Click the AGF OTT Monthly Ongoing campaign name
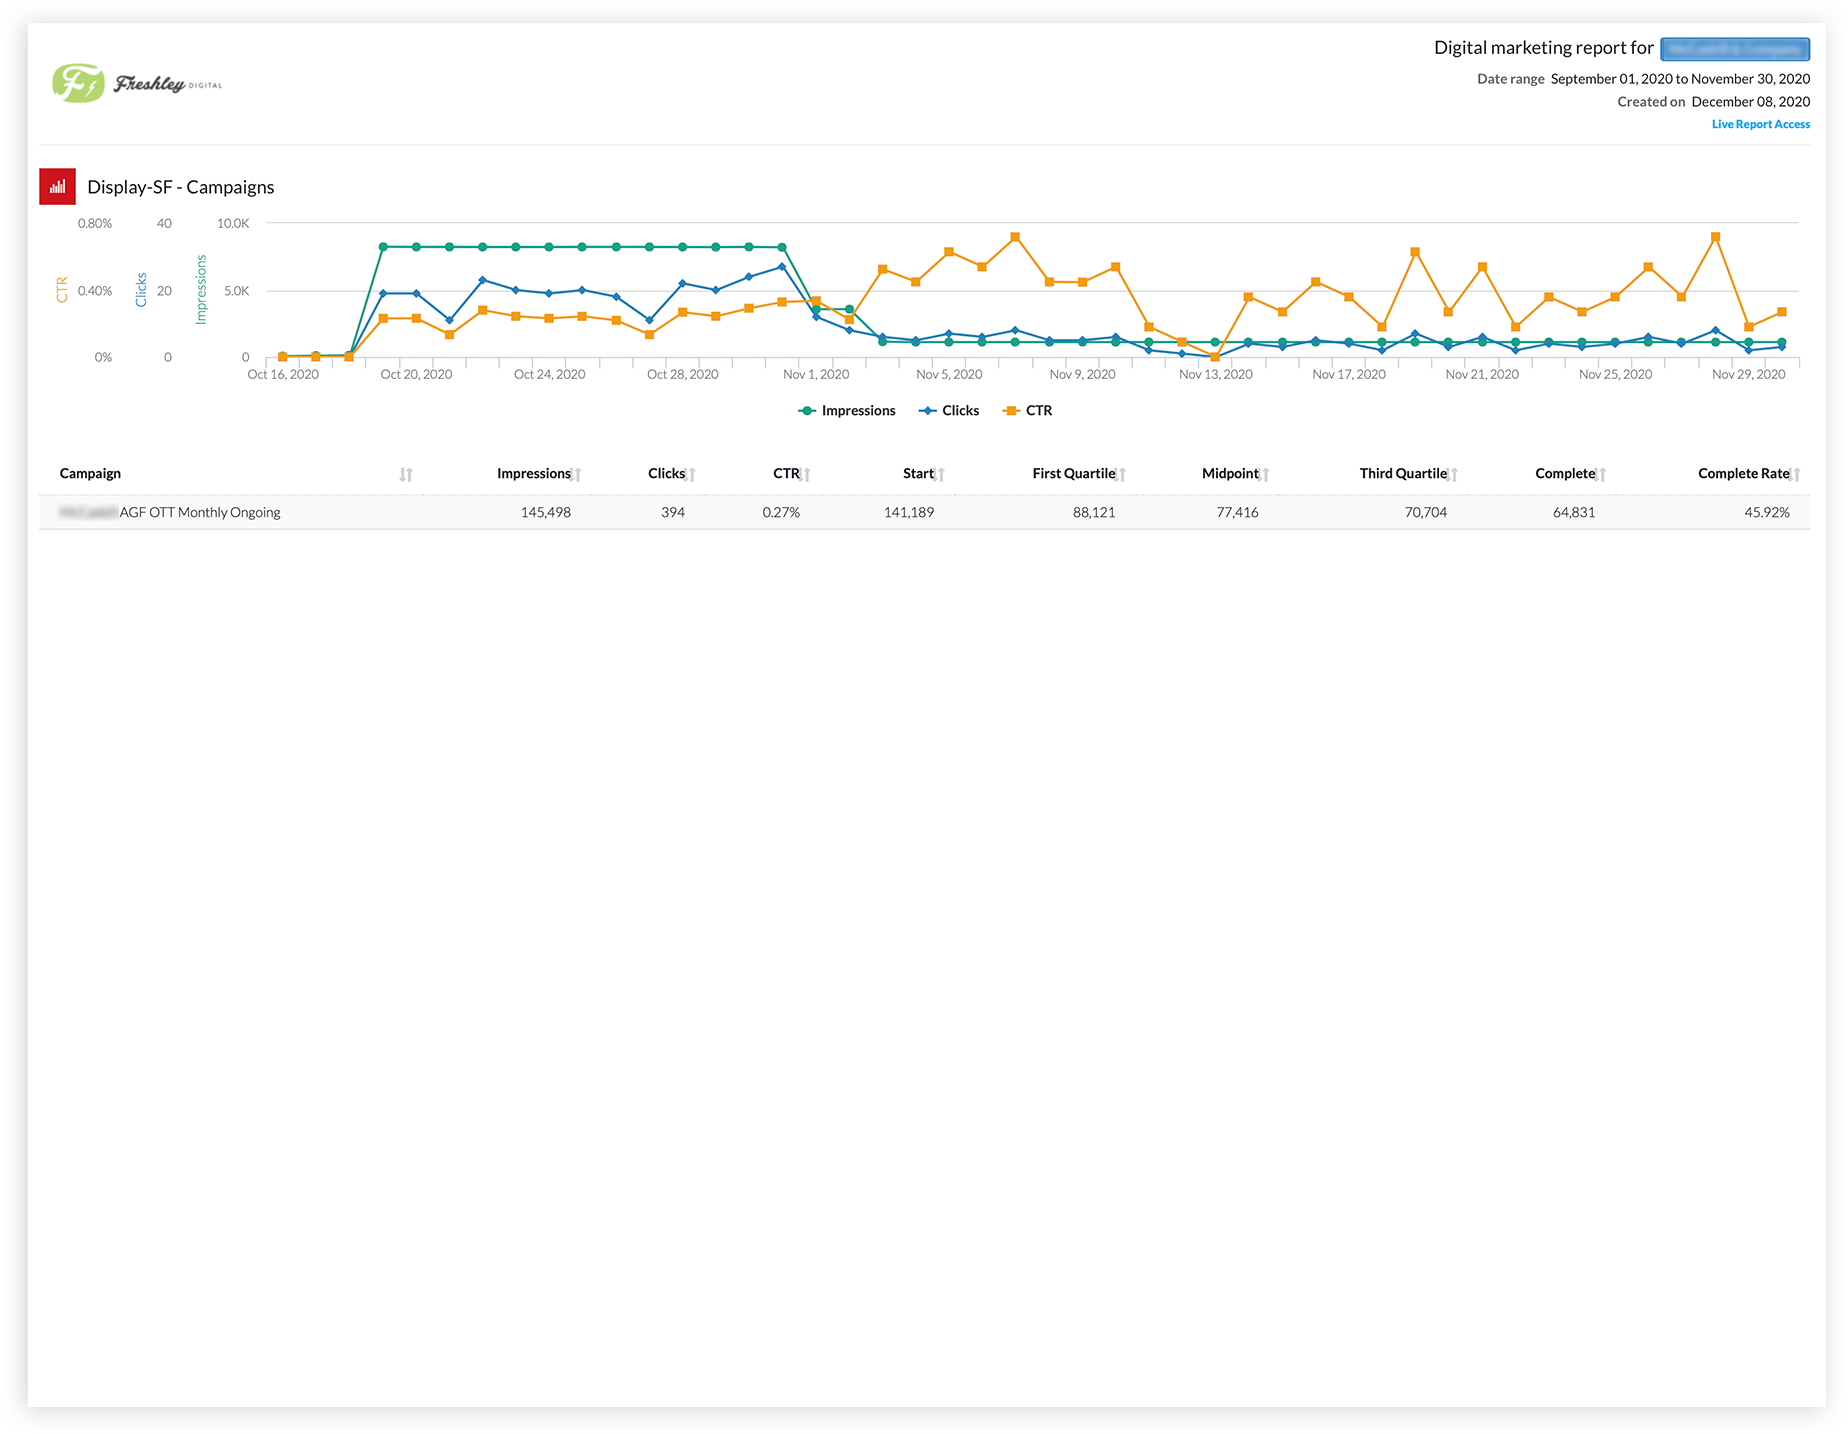This screenshot has height=1434, width=1848. [200, 511]
